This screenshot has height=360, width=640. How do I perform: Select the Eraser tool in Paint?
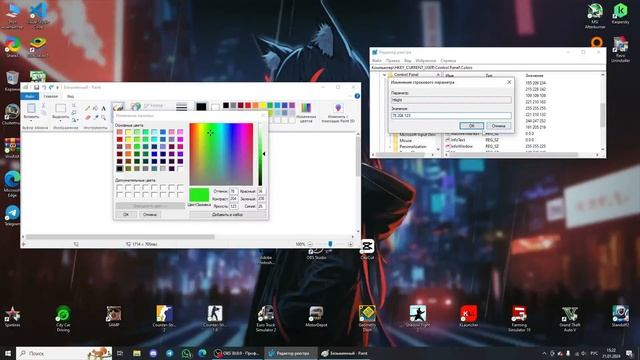tap(87, 118)
